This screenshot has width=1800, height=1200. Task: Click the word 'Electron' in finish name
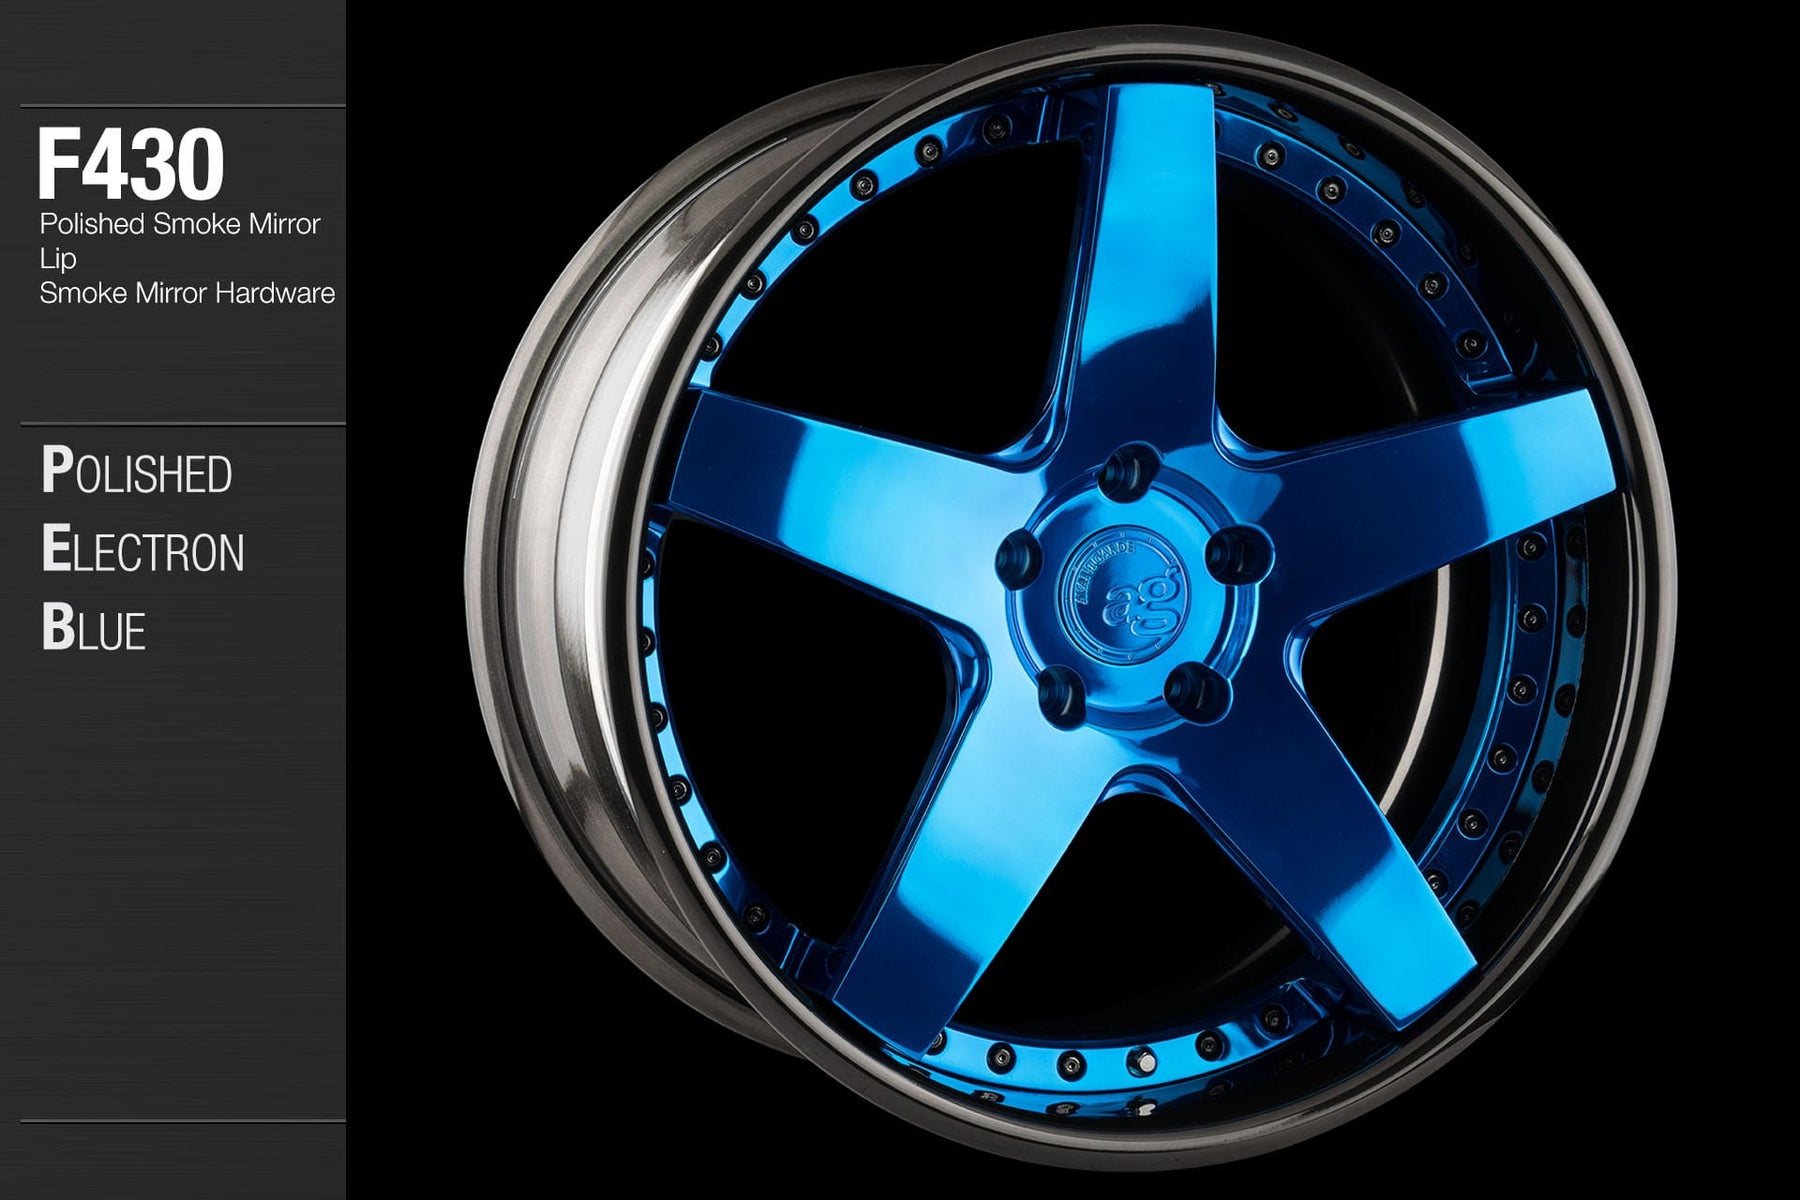click(143, 551)
